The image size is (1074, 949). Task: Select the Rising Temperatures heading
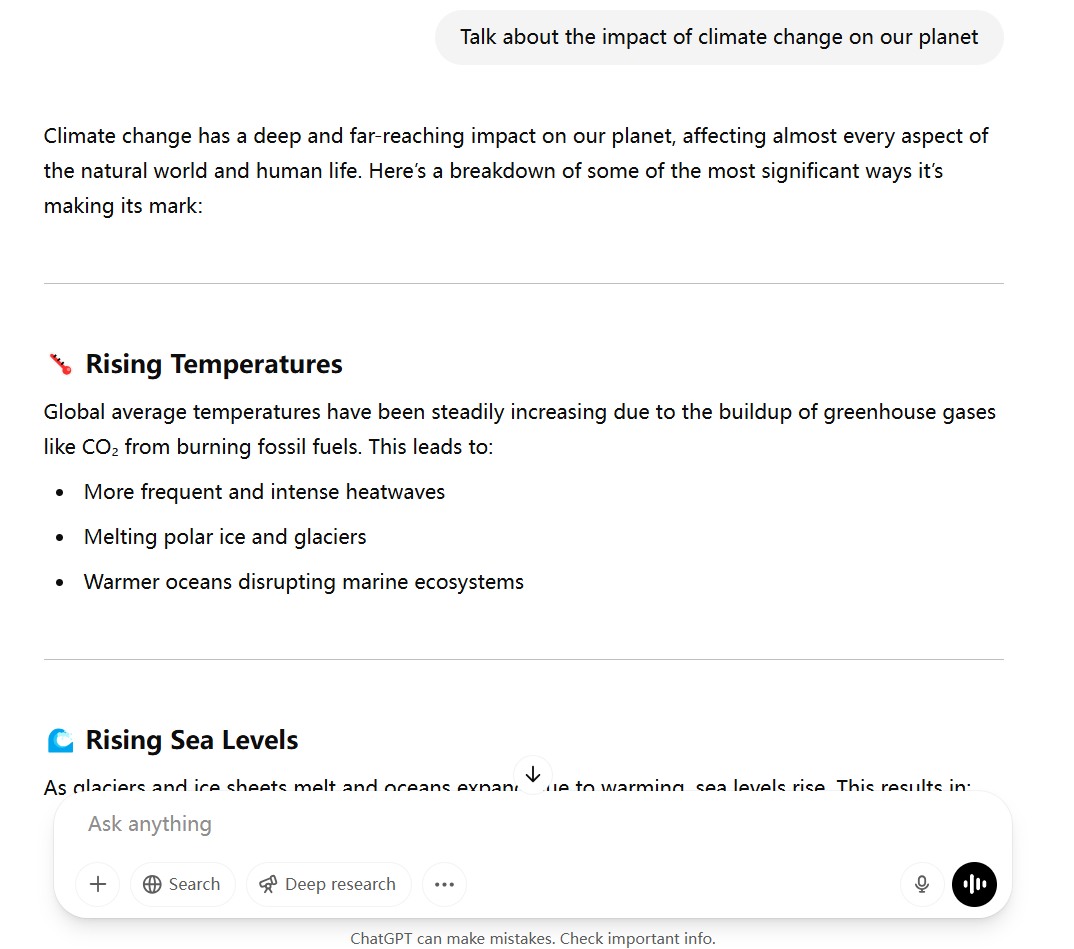coord(214,364)
